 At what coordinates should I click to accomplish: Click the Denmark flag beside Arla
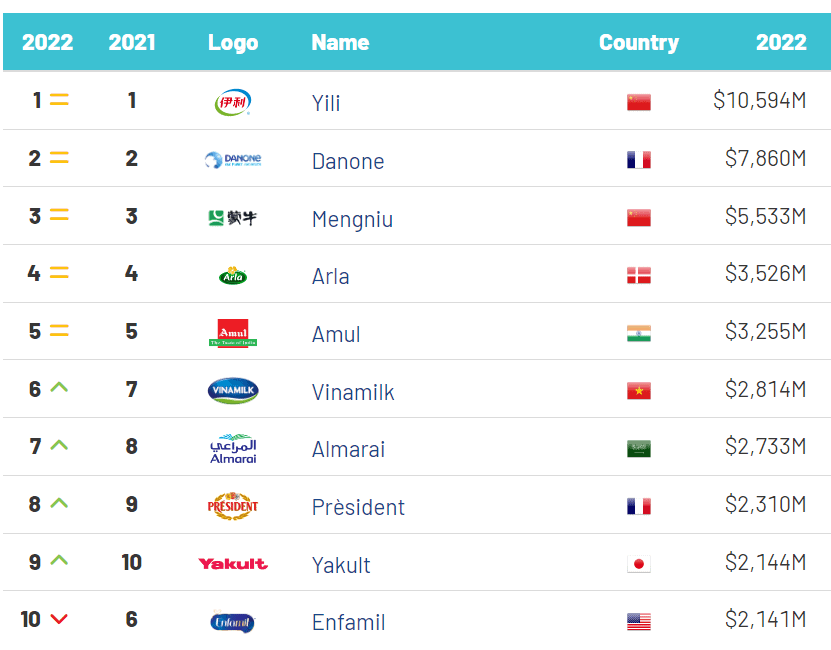639,275
